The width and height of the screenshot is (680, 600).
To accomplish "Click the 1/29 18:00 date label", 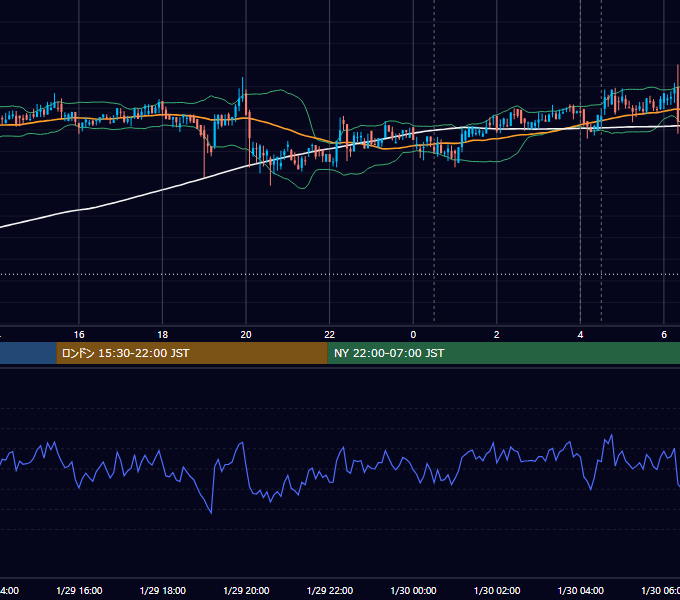I will [163, 591].
